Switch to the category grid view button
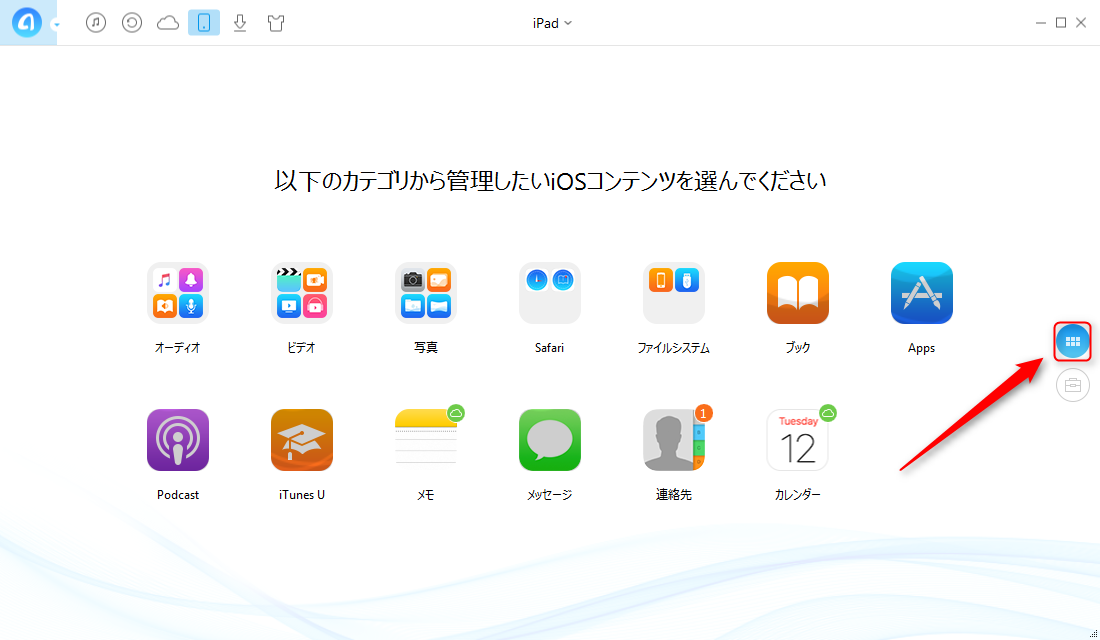The height and width of the screenshot is (640, 1100). [x=1073, y=342]
